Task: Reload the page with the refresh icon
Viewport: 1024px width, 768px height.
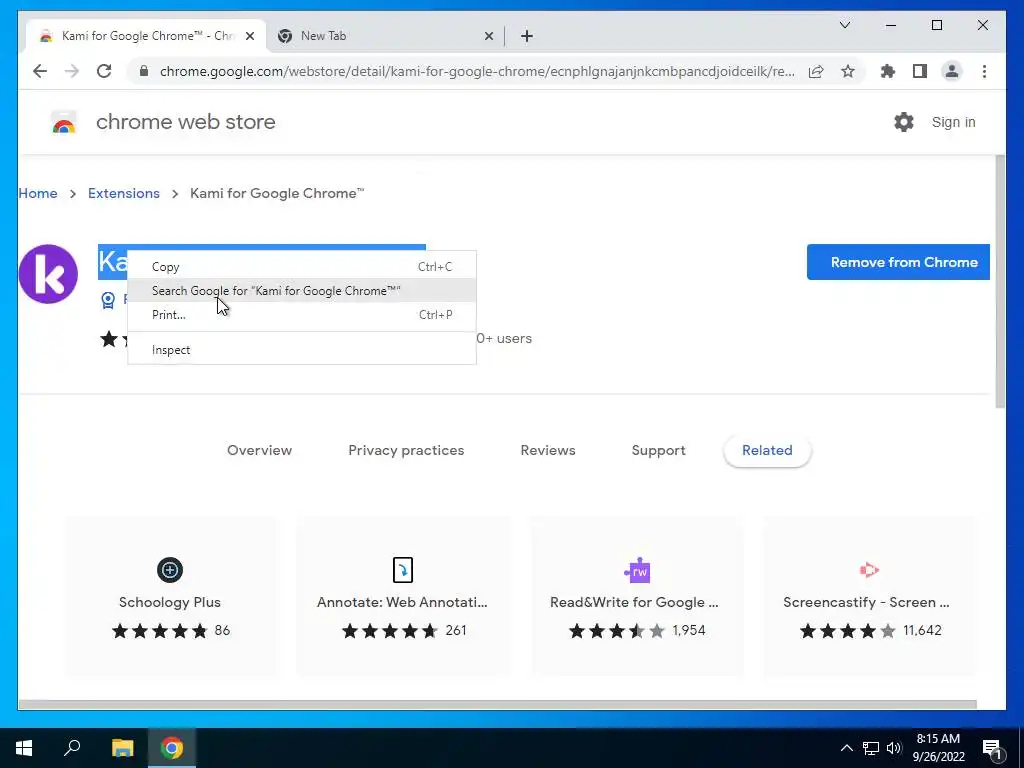Action: point(104,71)
